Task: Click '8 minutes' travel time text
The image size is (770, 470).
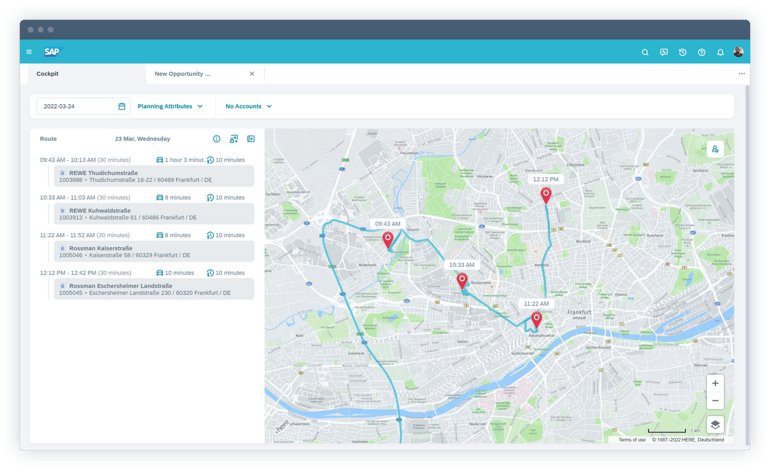Action: (x=178, y=235)
